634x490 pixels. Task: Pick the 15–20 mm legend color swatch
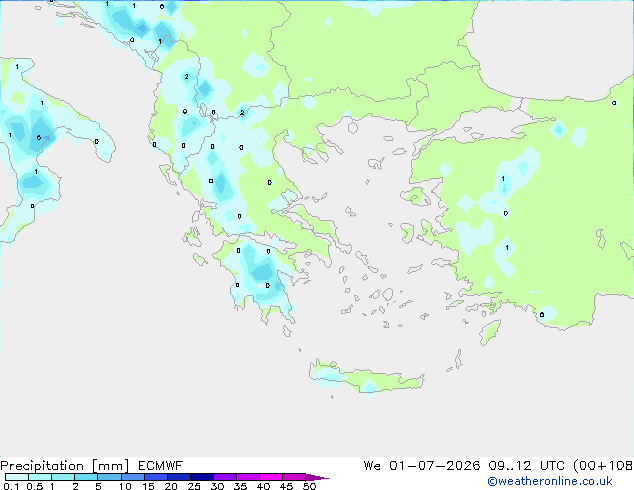[155, 477]
